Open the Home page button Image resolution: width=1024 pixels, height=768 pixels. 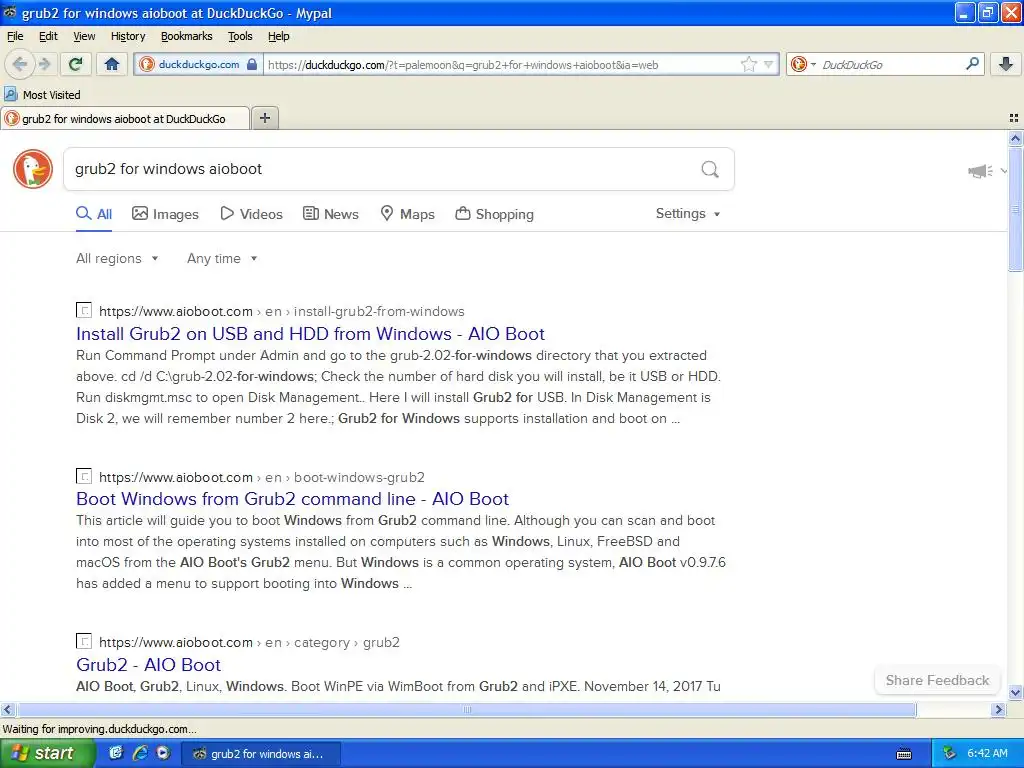[x=112, y=64]
